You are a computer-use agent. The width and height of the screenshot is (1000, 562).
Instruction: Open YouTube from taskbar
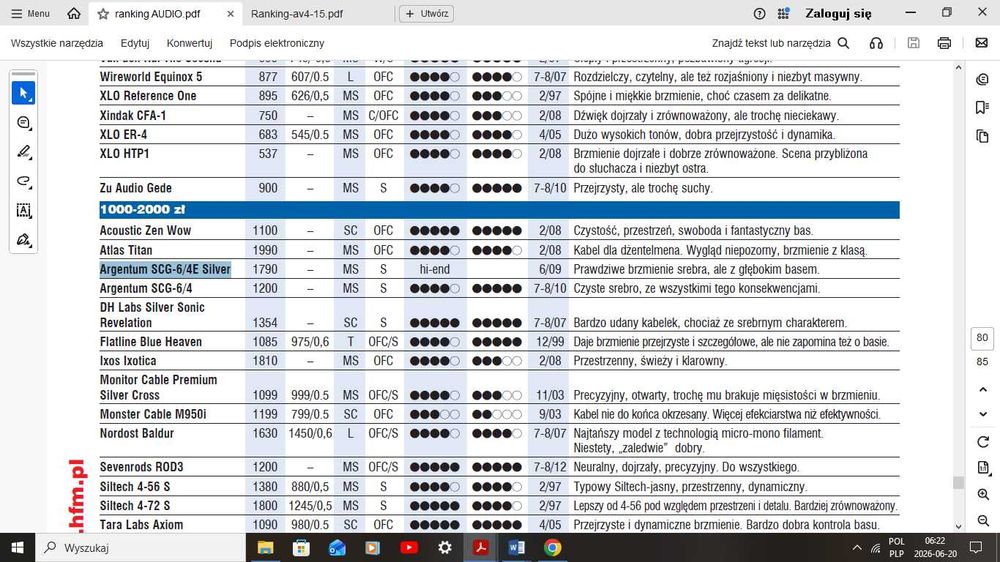409,547
